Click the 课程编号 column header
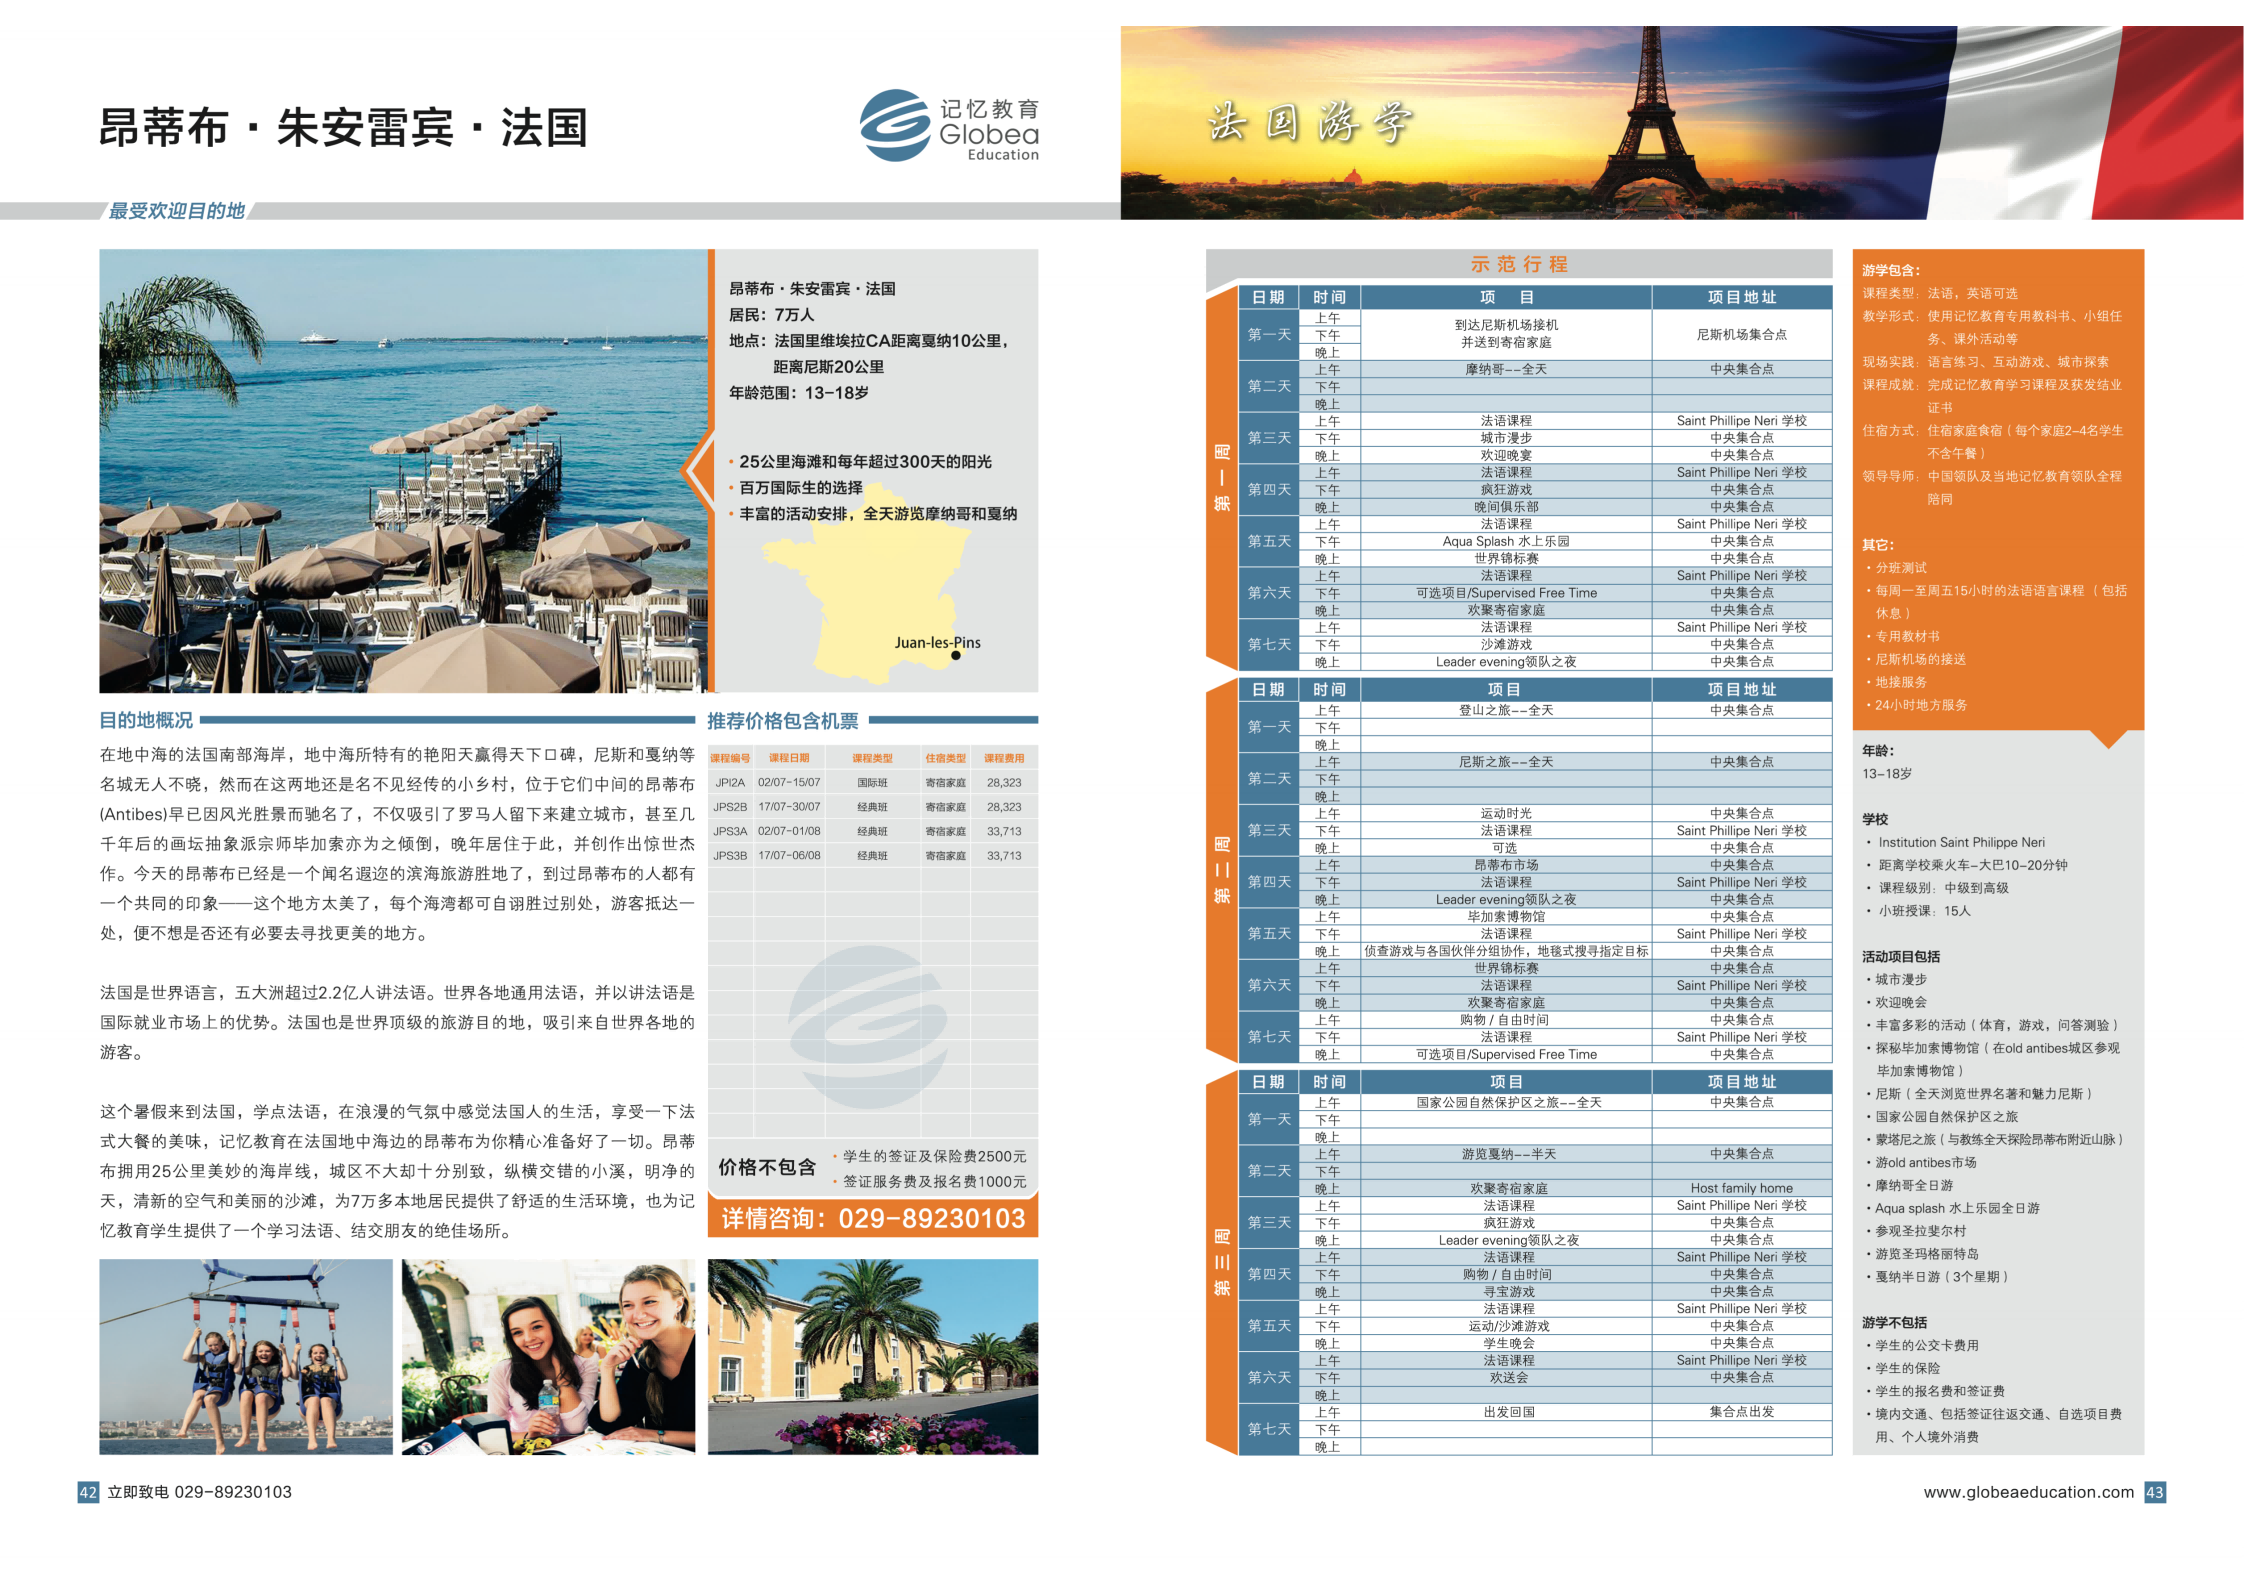The width and height of the screenshot is (2244, 1586). point(730,758)
